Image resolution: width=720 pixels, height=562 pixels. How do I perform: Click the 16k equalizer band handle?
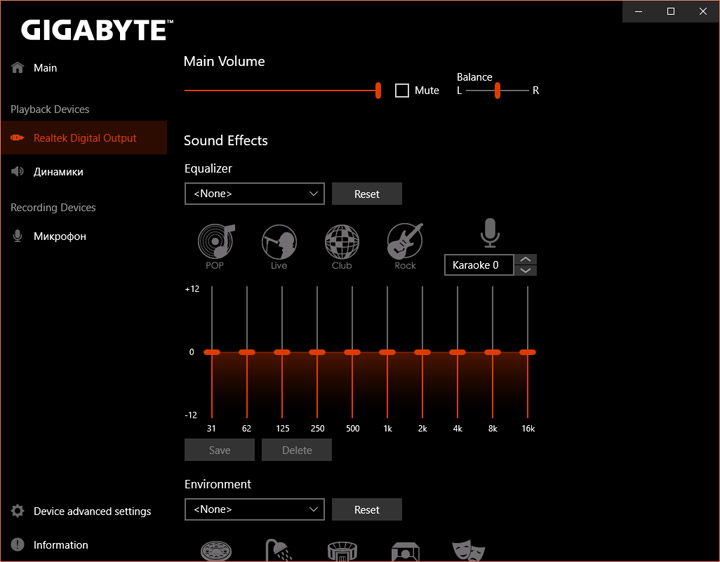point(528,352)
